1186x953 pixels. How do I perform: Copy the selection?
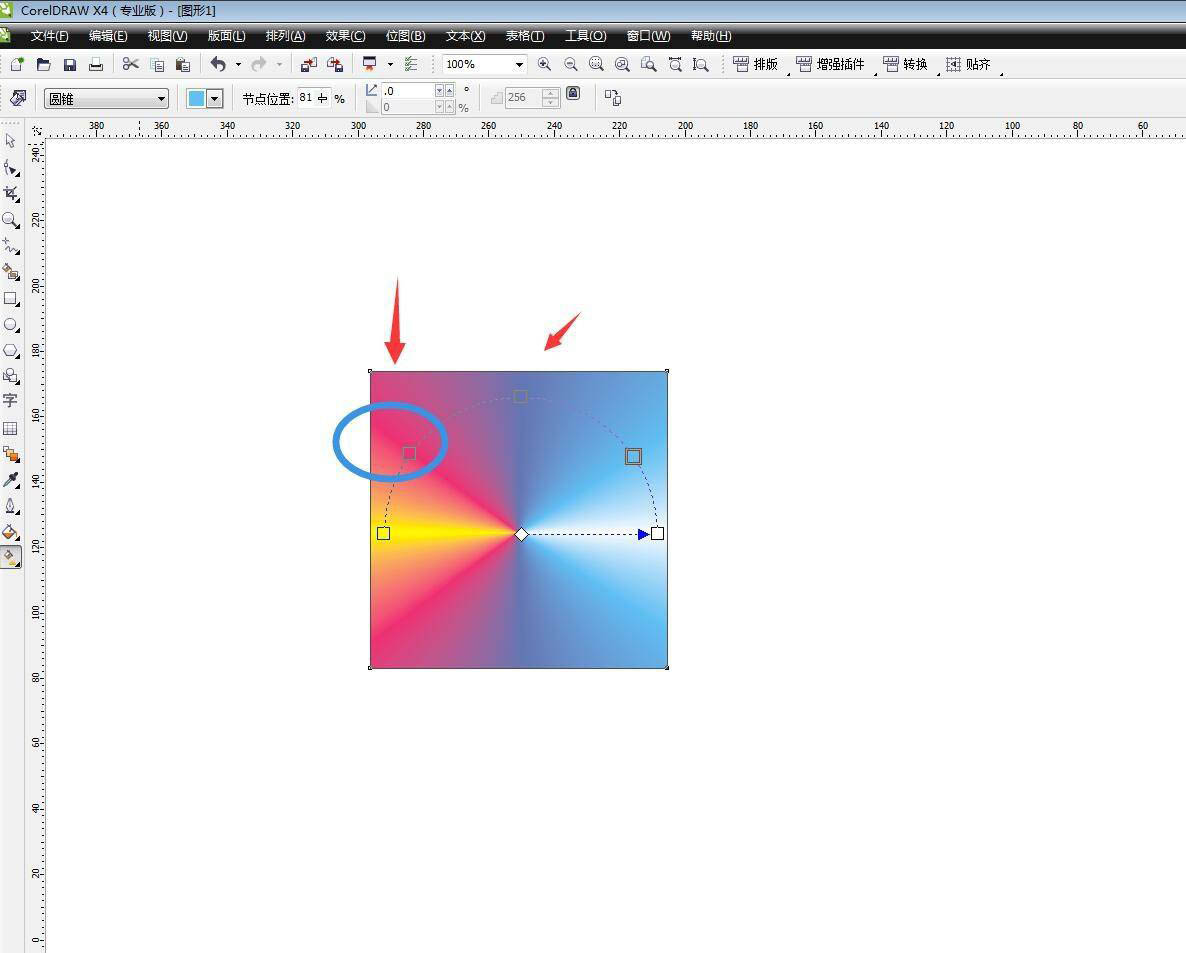coord(157,65)
